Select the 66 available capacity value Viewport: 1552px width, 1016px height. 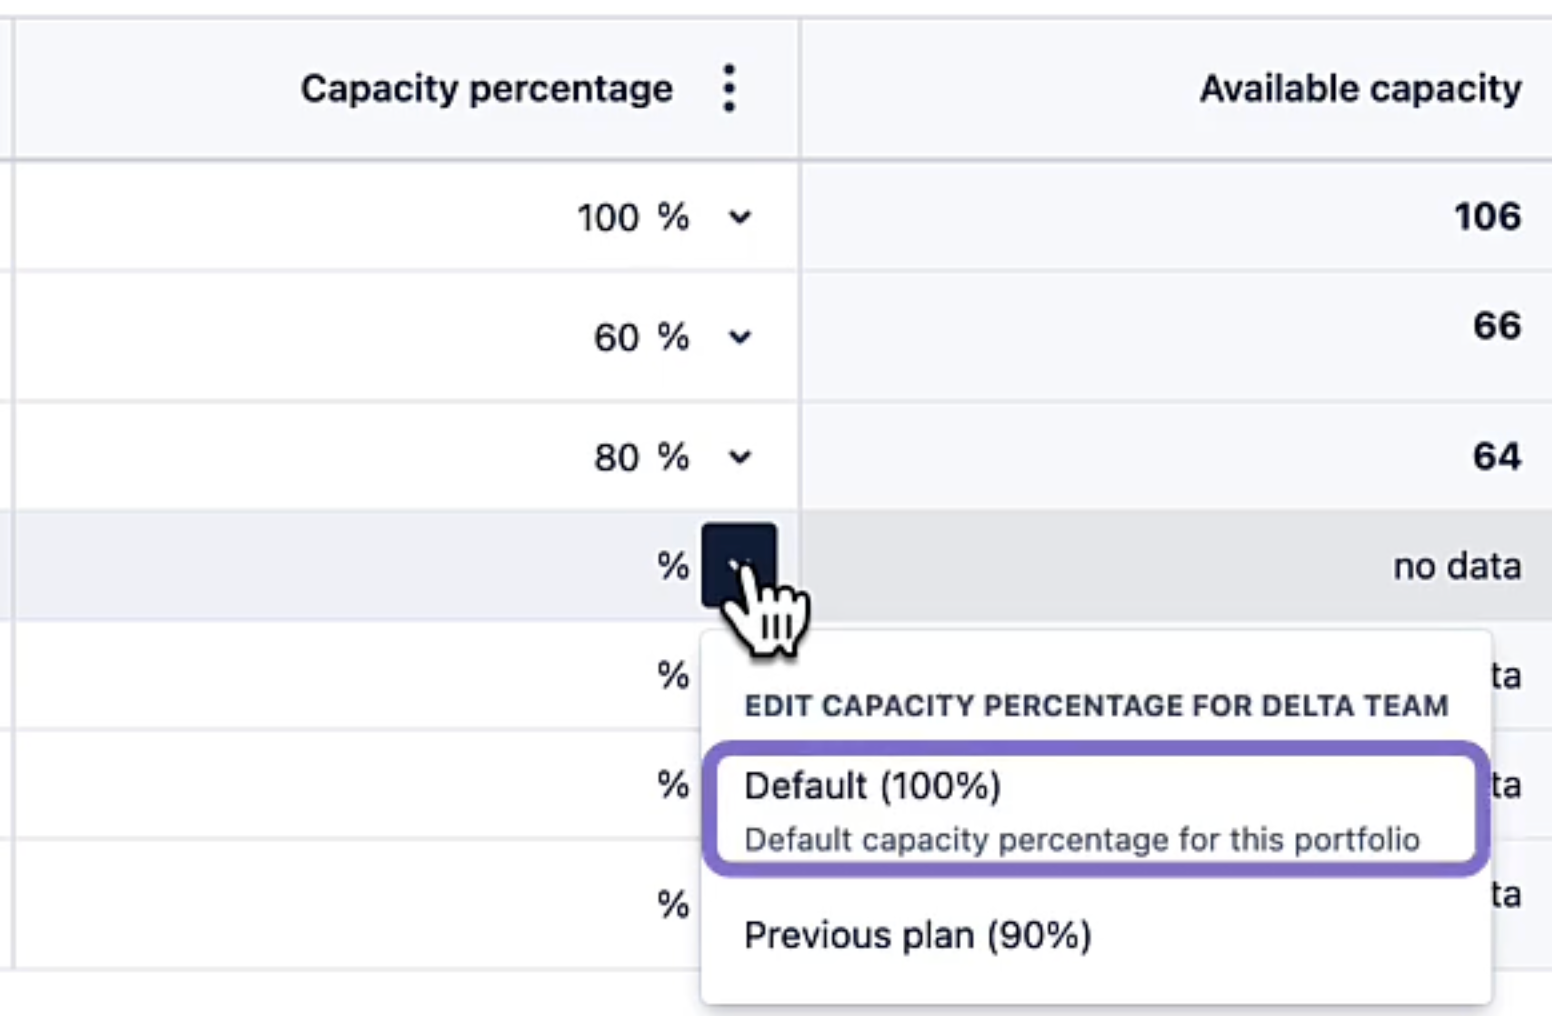coord(1499,327)
